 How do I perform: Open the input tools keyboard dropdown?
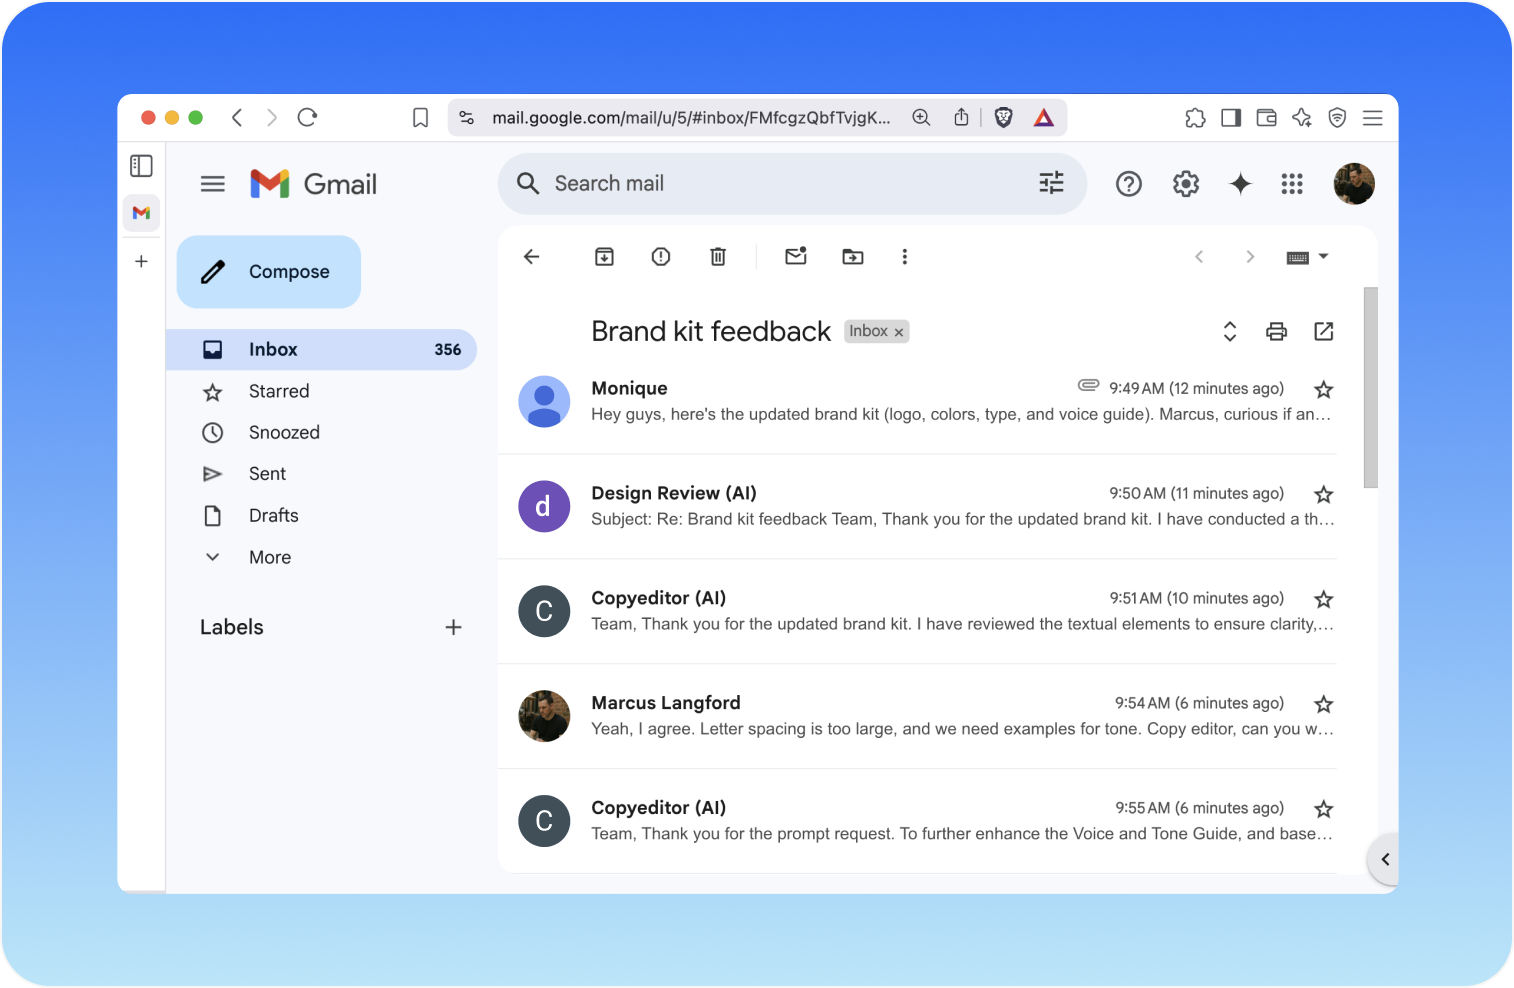(x=1307, y=257)
